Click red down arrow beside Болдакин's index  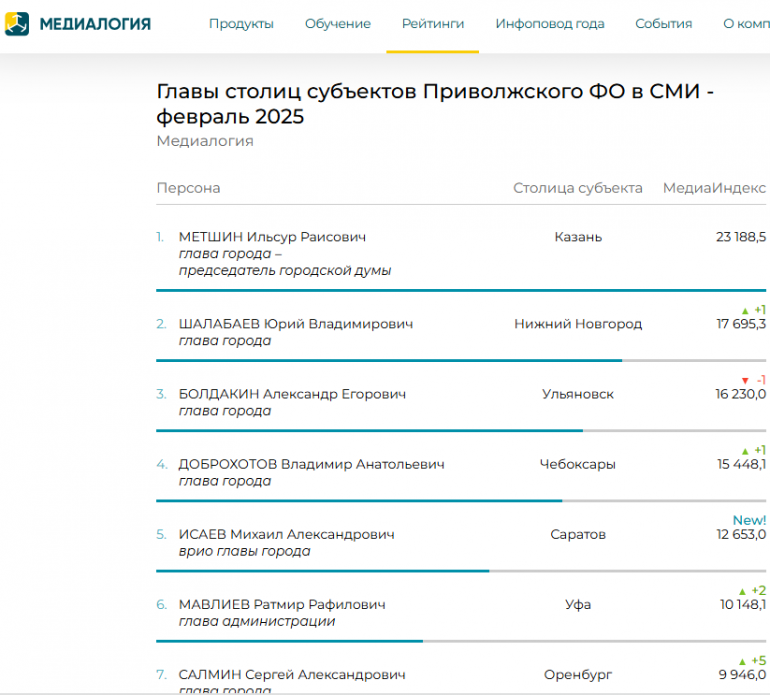[745, 380]
